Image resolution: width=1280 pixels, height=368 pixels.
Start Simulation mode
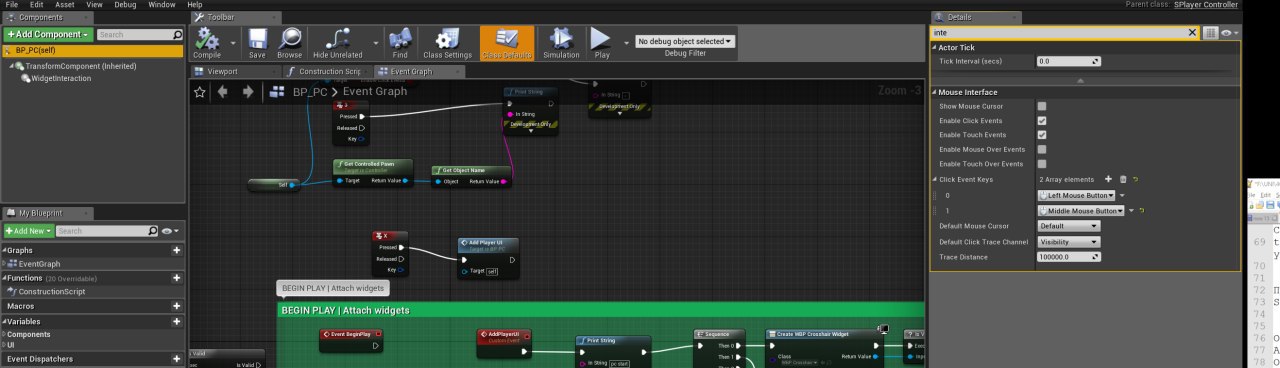tap(561, 42)
